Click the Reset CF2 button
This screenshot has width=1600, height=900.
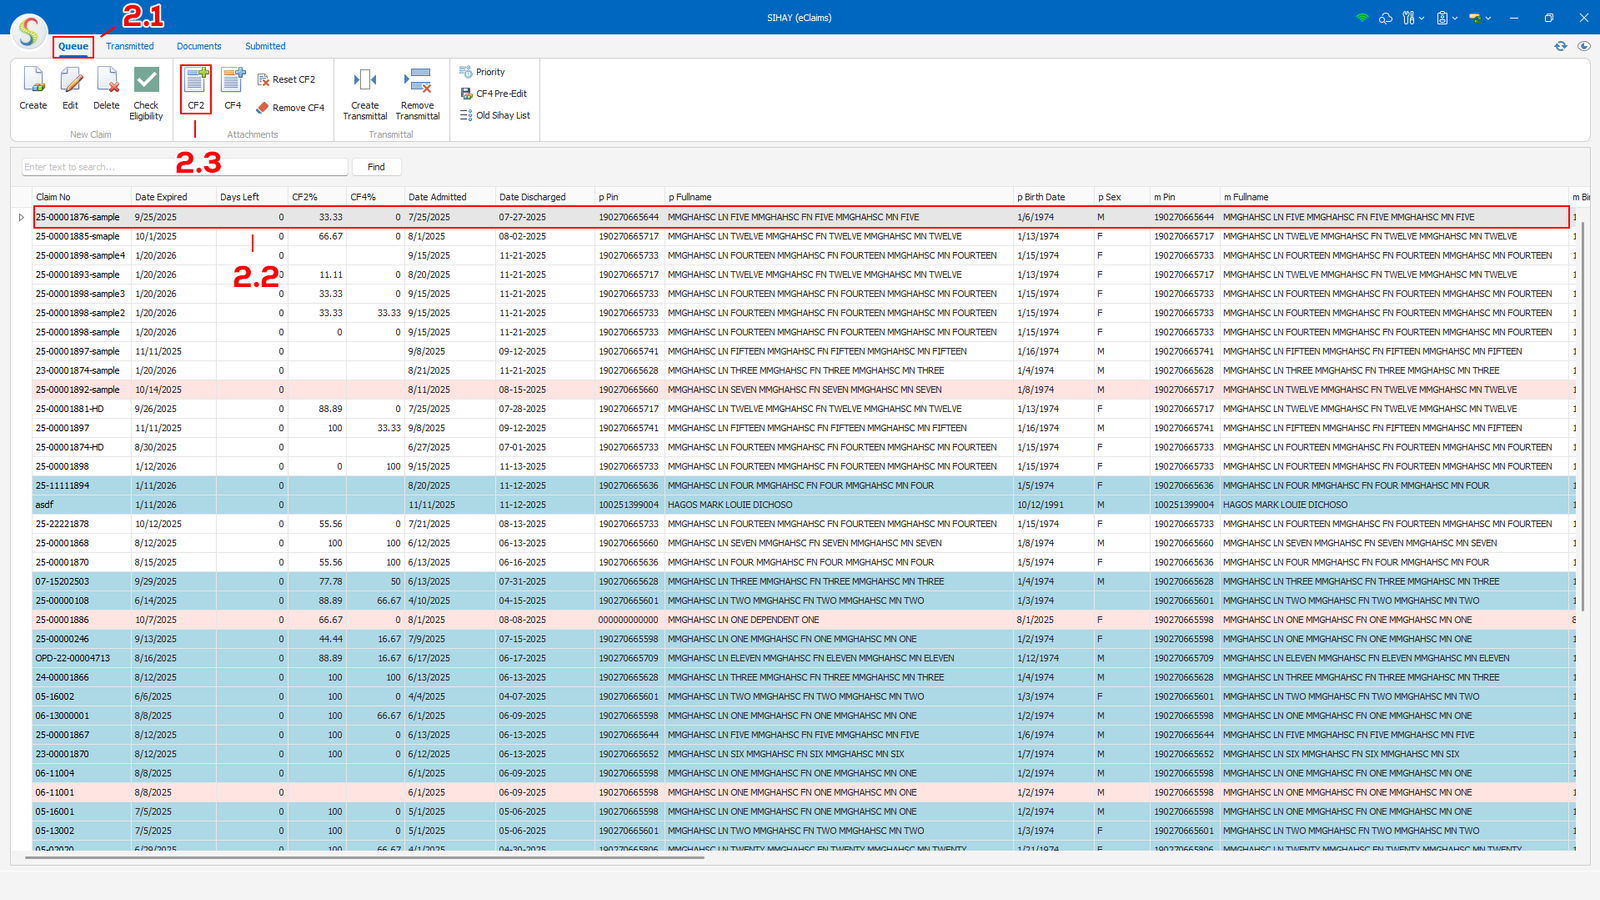pyautogui.click(x=286, y=79)
